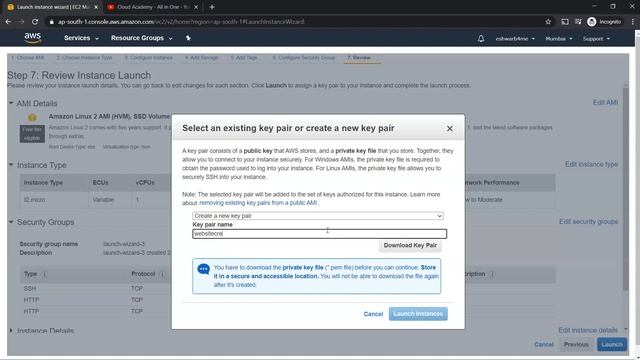
Task: Reload the page with refresh icon
Action: click(35, 22)
